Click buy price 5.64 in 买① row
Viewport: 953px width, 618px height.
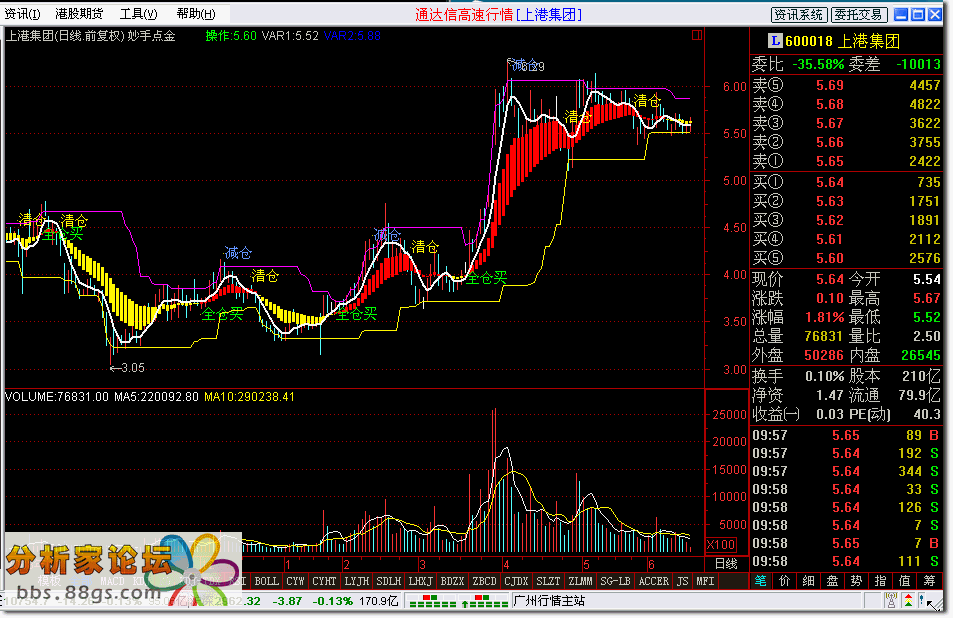click(x=830, y=182)
